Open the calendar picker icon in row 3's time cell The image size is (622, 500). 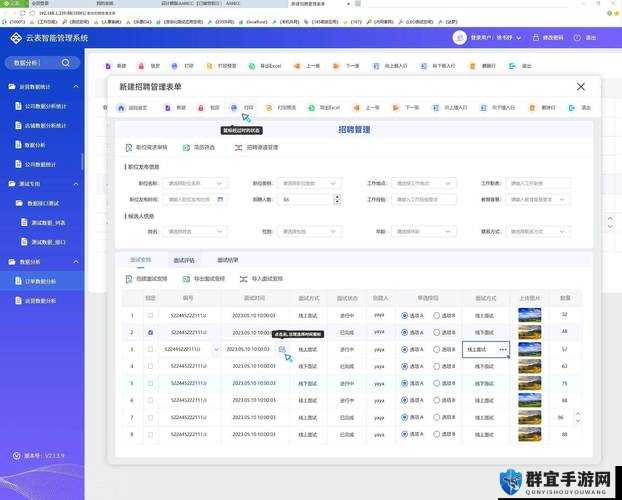pos(282,349)
